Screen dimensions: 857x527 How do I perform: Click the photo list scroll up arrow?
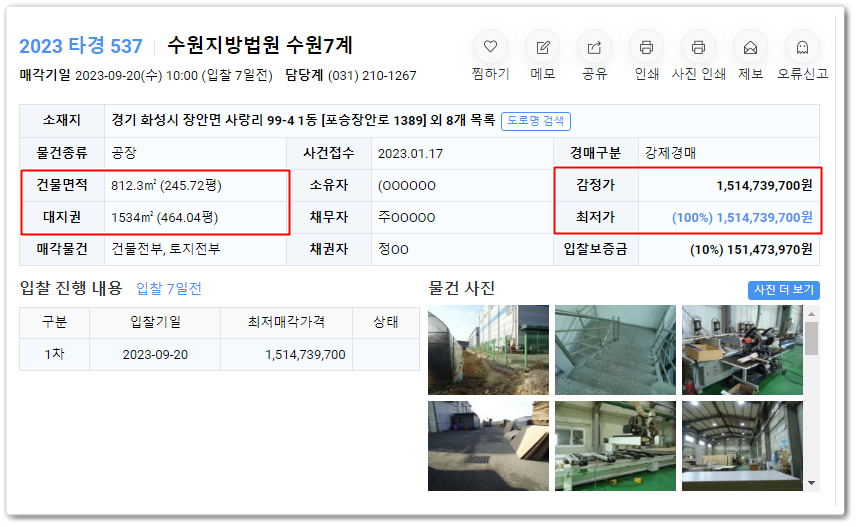[x=812, y=314]
